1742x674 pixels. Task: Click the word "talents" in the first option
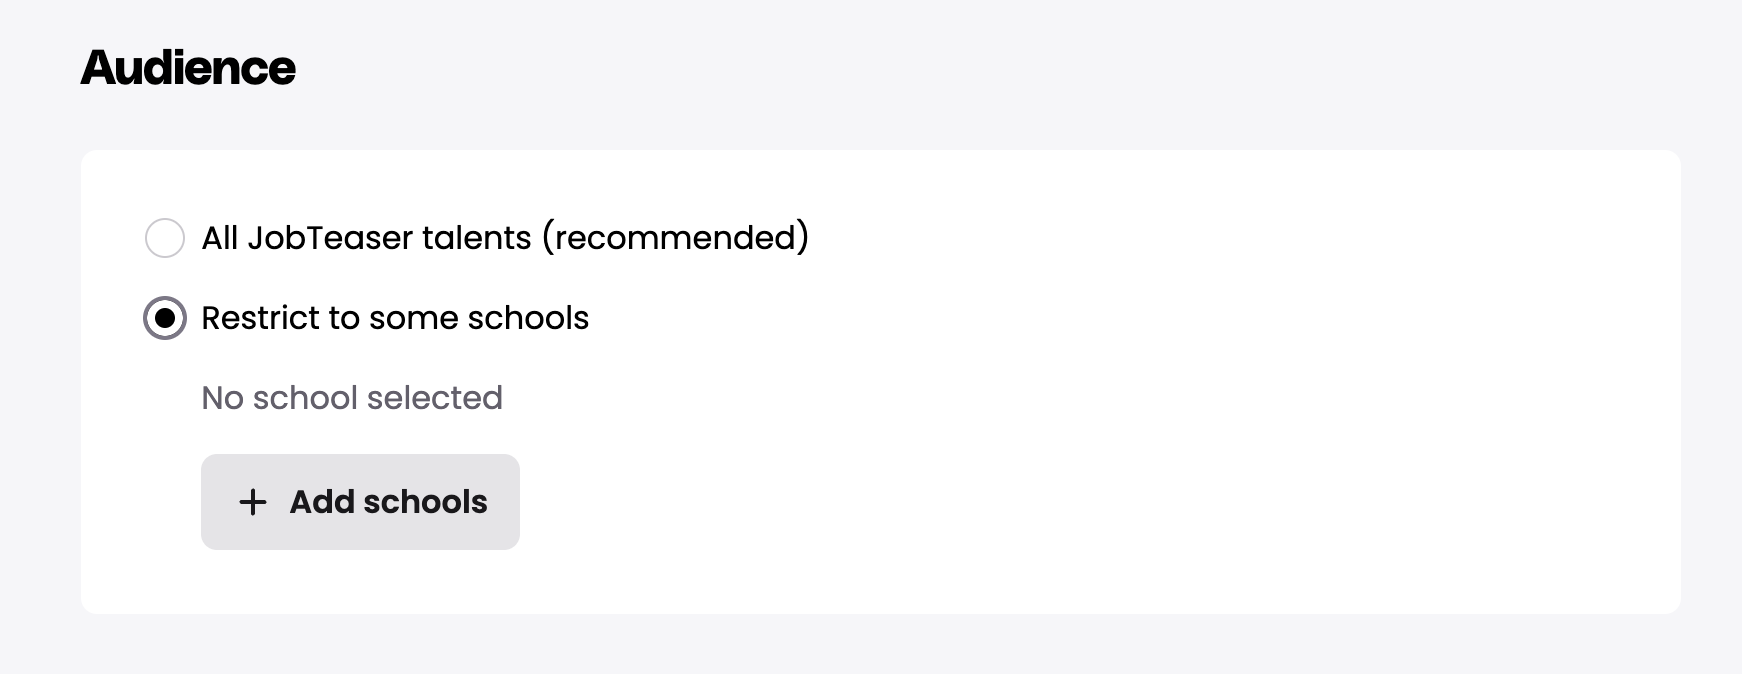pos(476,238)
